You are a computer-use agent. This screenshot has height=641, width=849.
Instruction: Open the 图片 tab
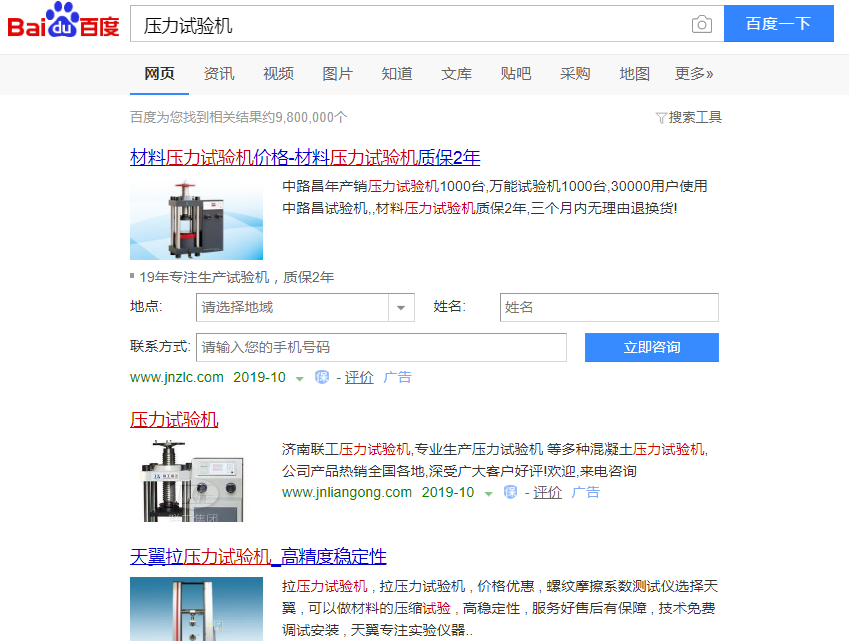coord(337,74)
